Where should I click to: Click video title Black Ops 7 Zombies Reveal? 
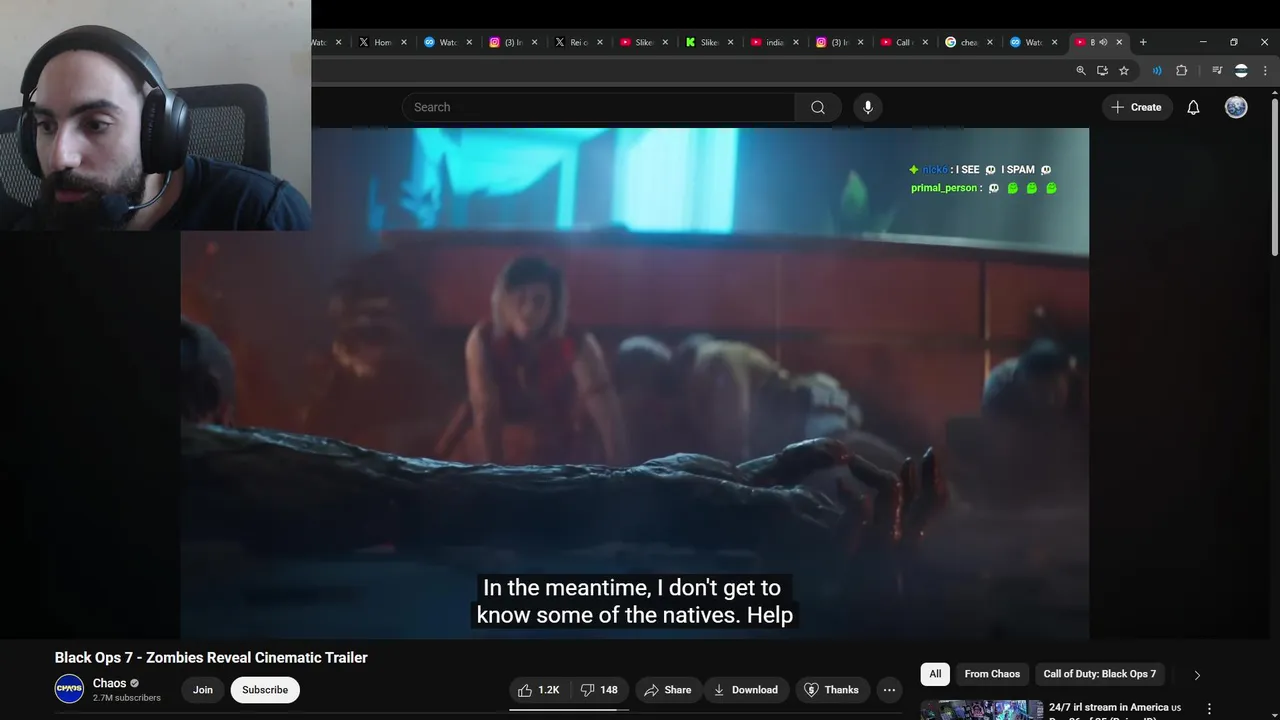tap(211, 658)
